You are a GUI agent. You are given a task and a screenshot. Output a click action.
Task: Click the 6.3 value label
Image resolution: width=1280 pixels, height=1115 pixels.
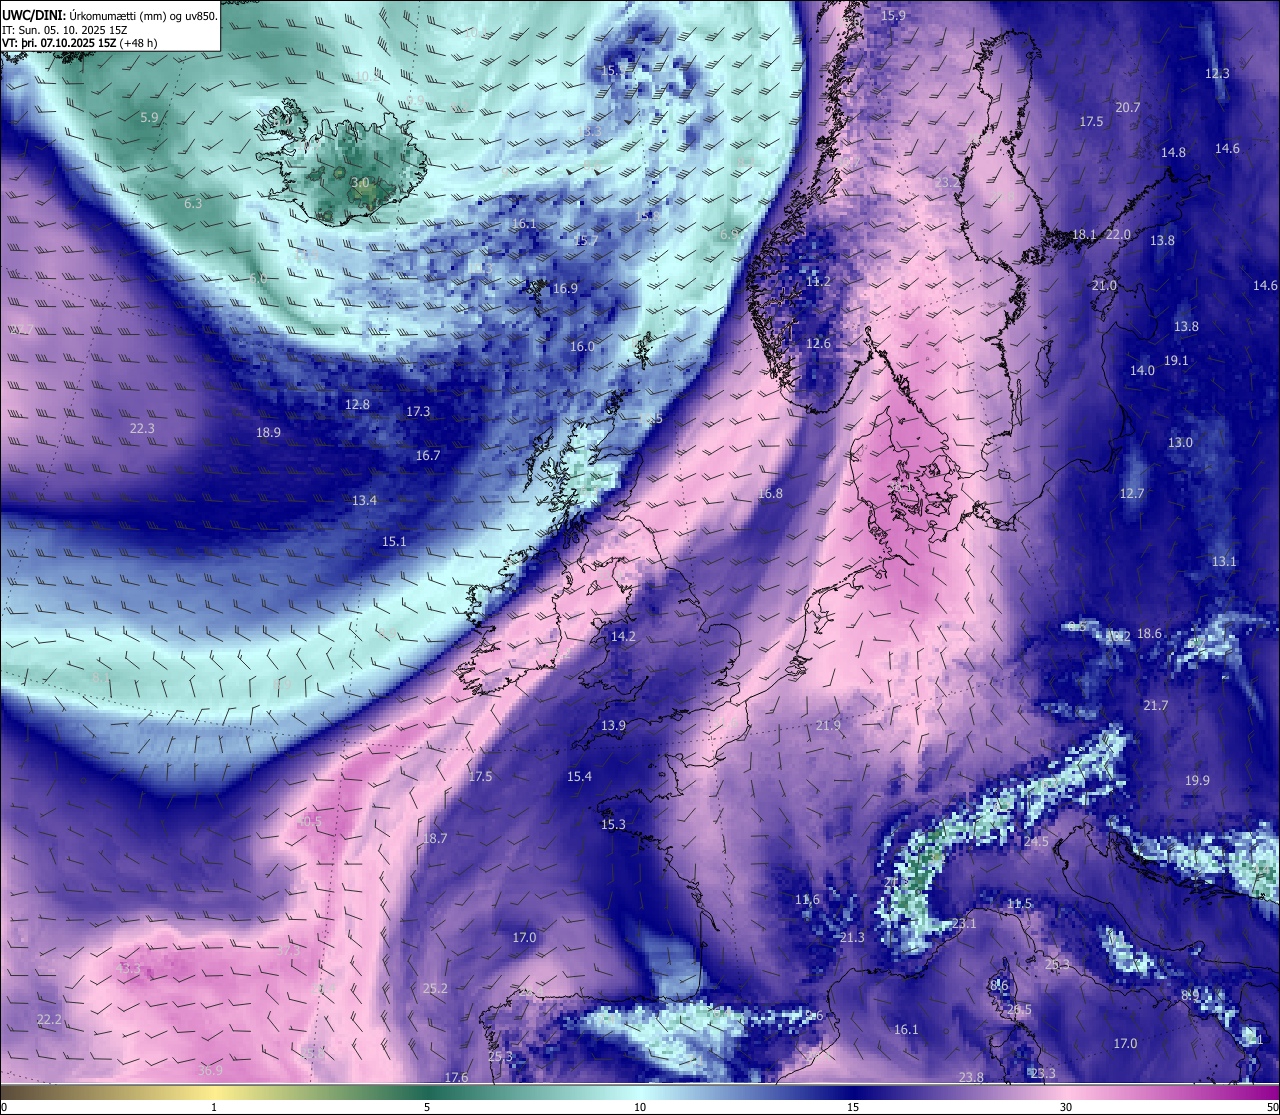coord(194,204)
